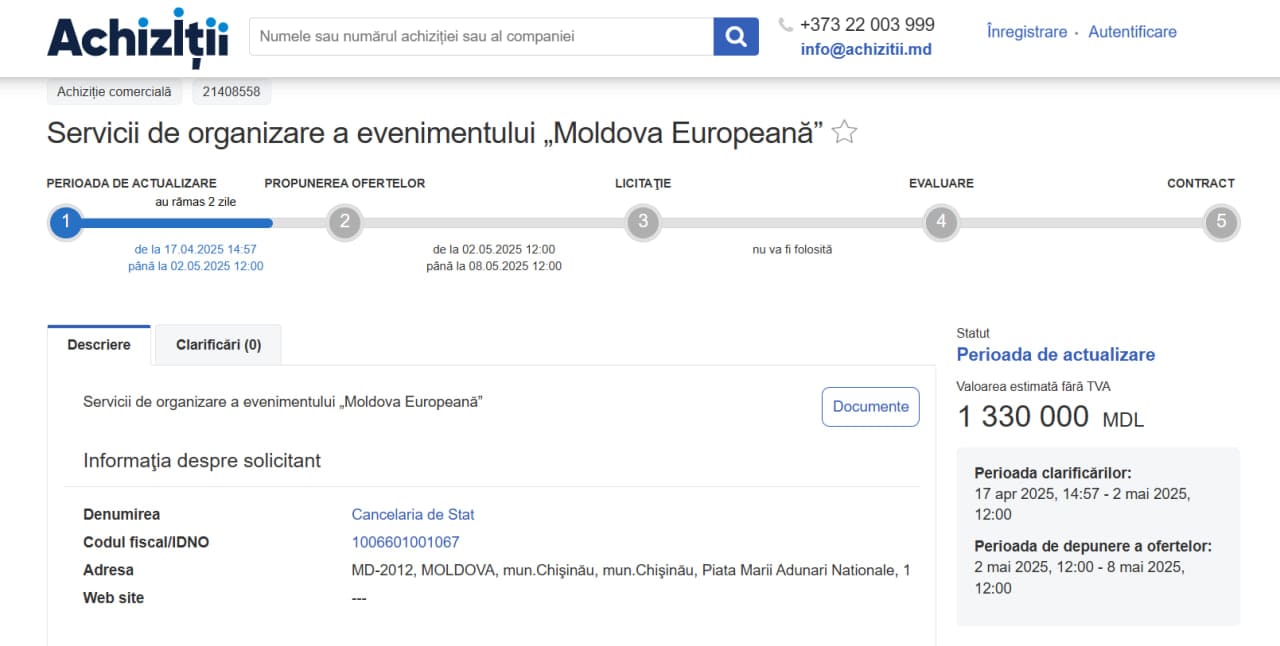Click into the procurement search field
The width and height of the screenshot is (1280, 646).
[480, 37]
